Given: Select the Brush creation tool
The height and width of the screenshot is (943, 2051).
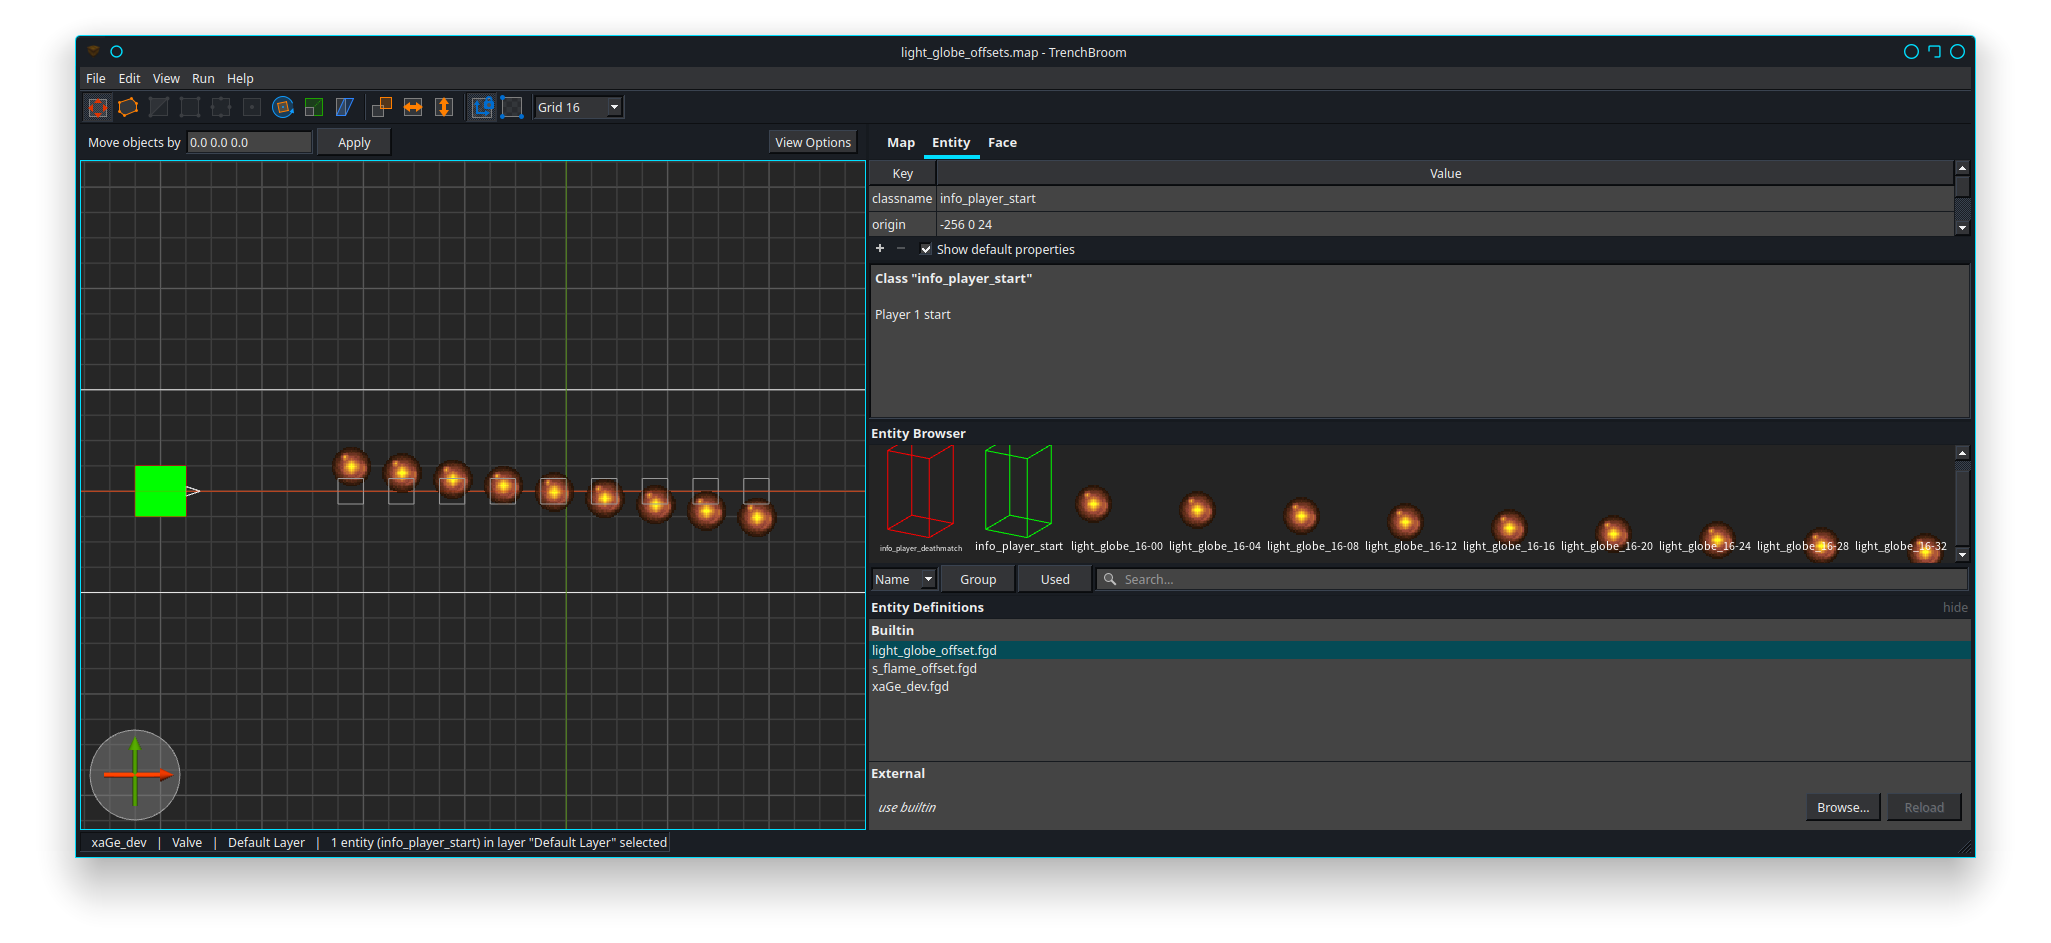Looking at the screenshot, I should coord(127,107).
